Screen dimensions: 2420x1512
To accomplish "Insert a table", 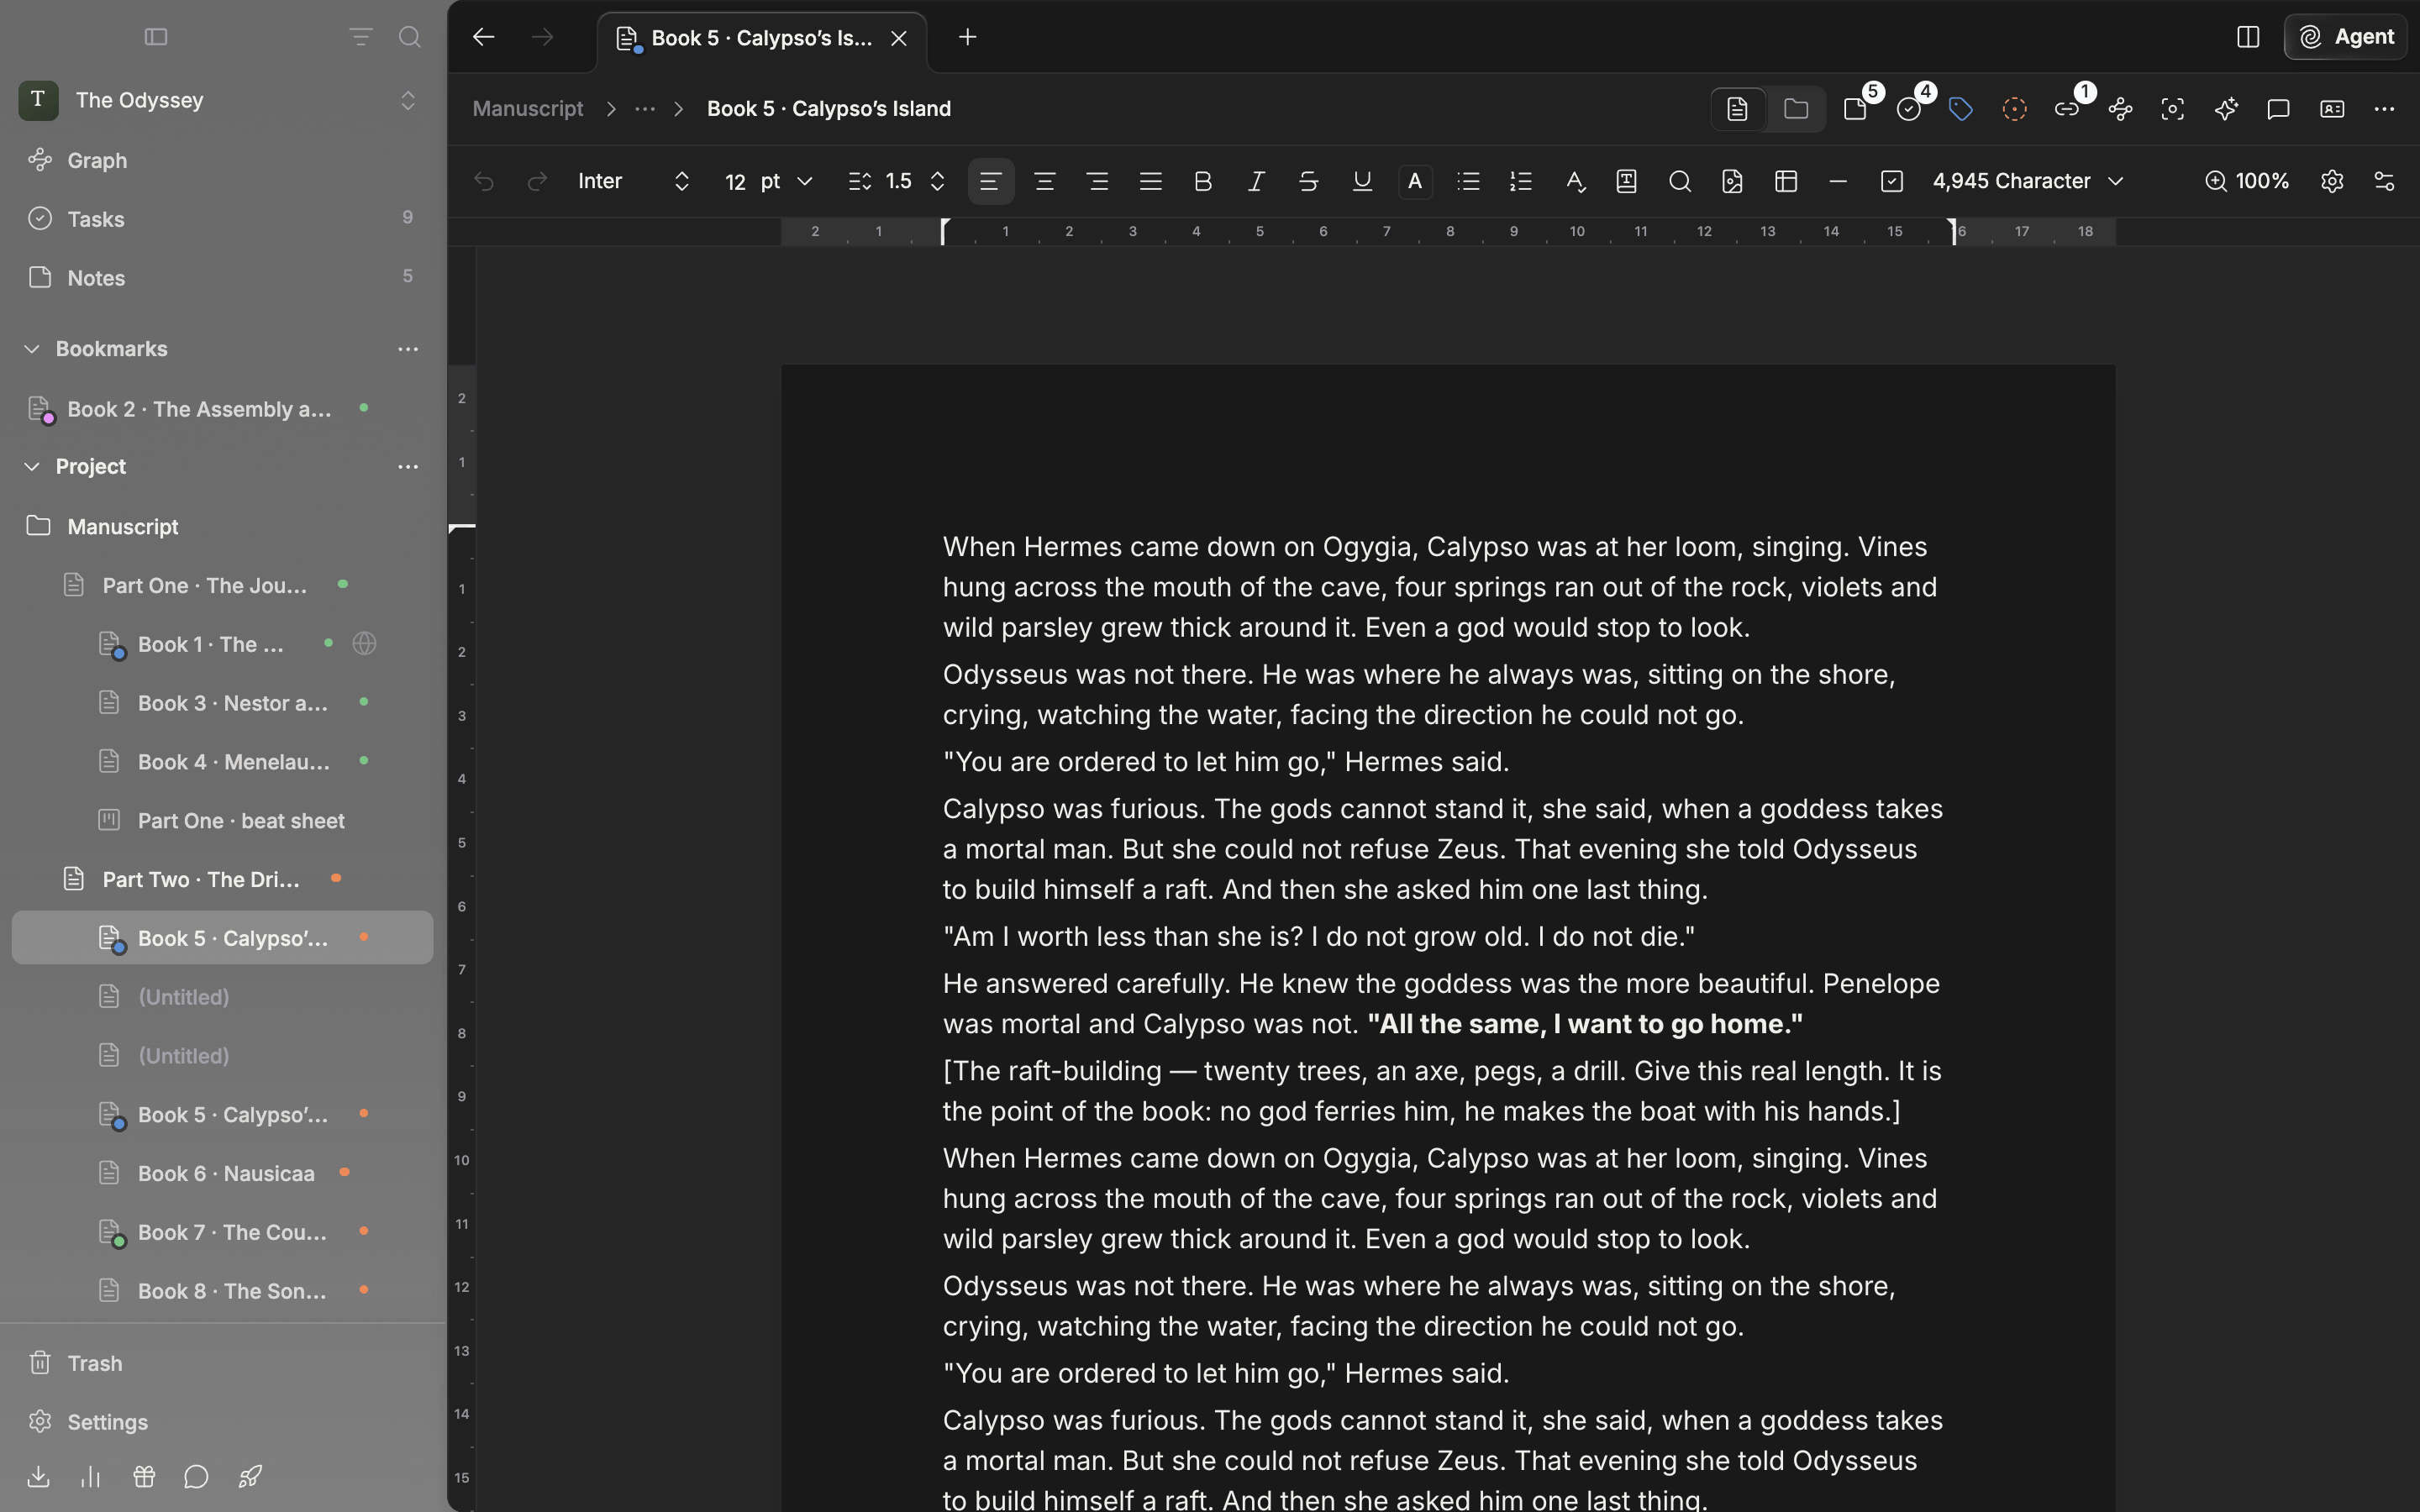I will tap(1786, 181).
